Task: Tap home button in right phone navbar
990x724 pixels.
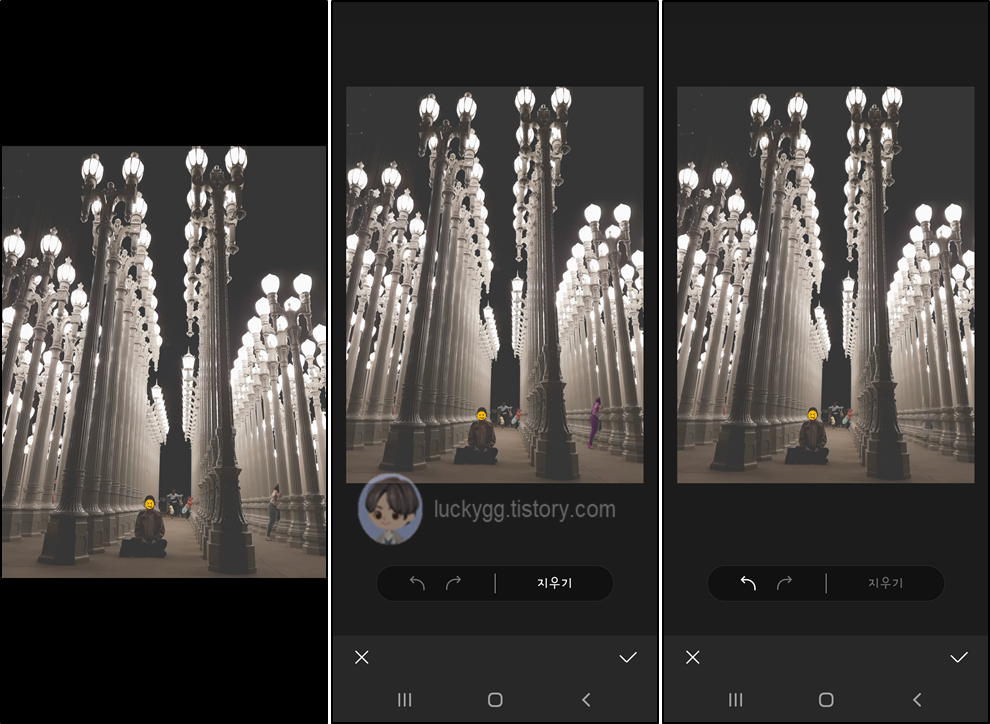Action: [826, 699]
